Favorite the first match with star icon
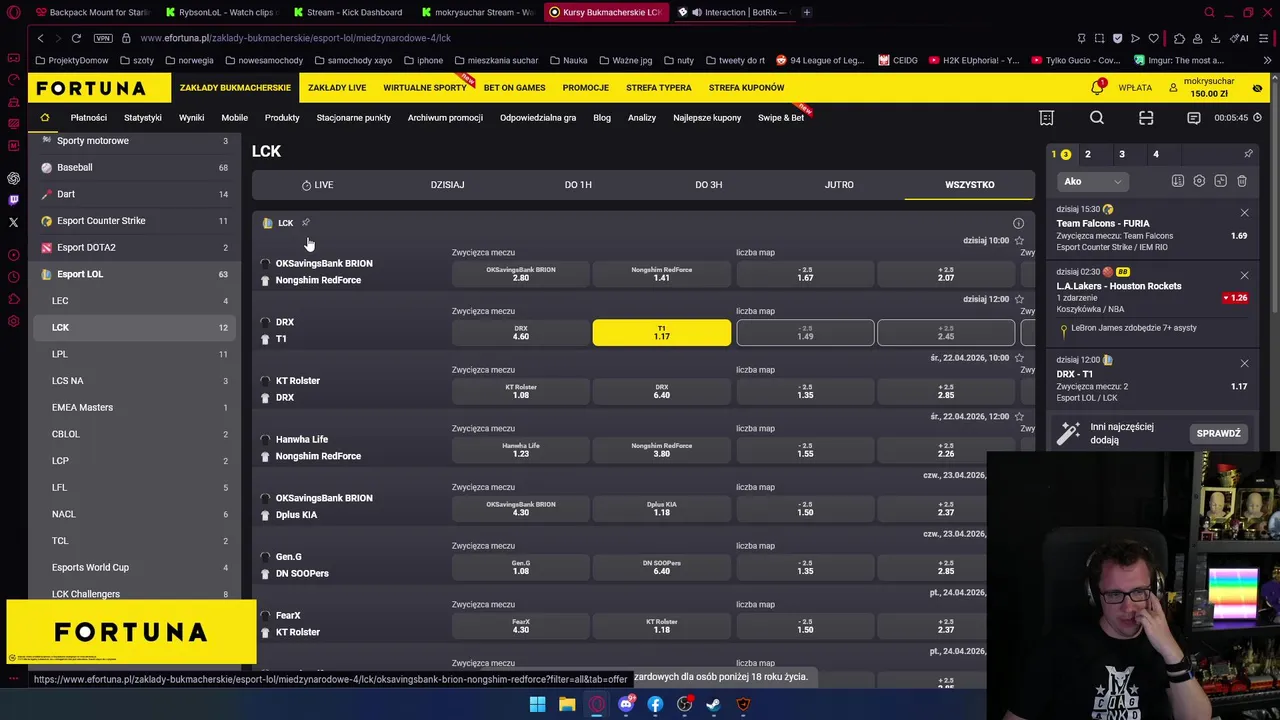The height and width of the screenshot is (720, 1280). (x=1019, y=241)
